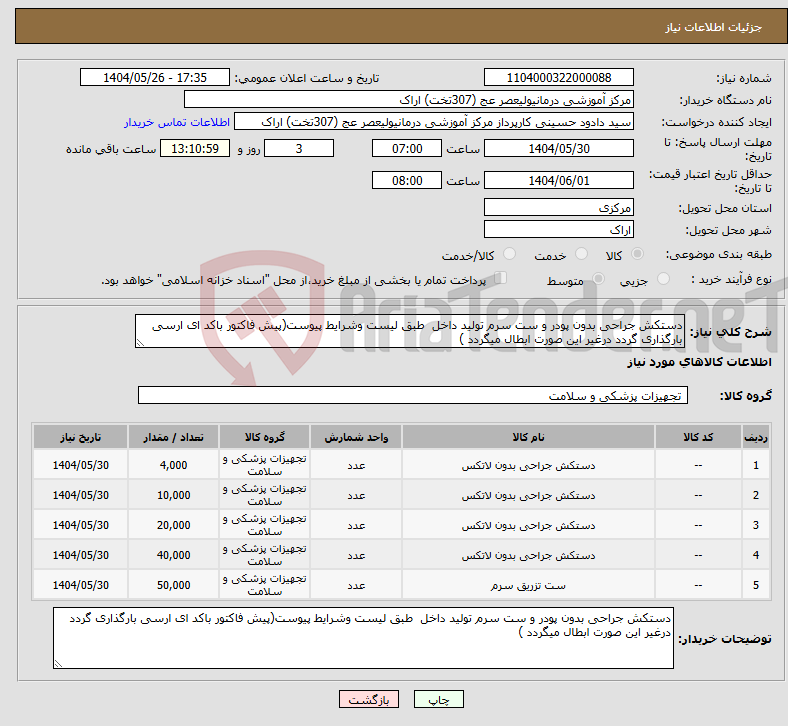This screenshot has height=726, width=788.
Task: Click the تعداد / مقدار column header
Action: [x=173, y=437]
